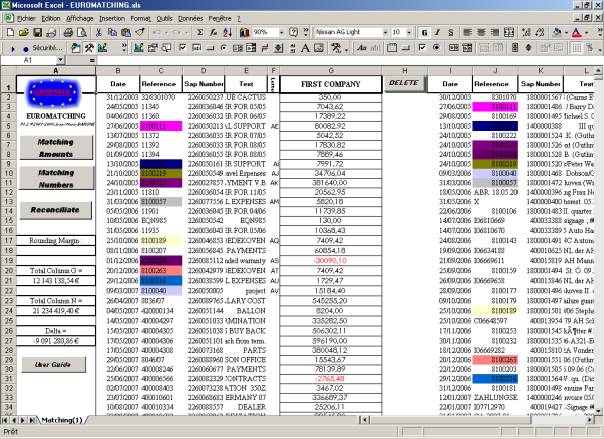Click the Name Box showing A1
604x439 pixels.
click(28, 60)
